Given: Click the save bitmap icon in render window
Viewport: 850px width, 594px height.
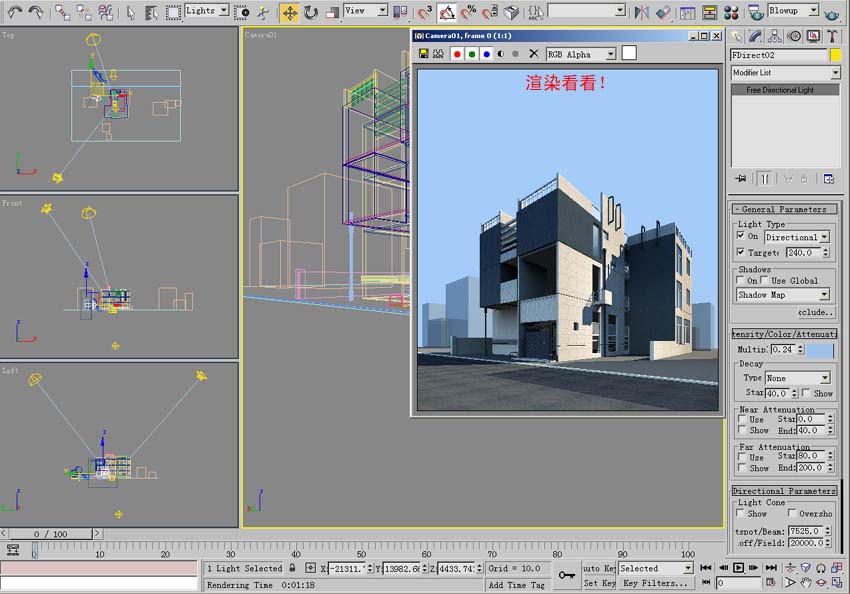Looking at the screenshot, I should point(424,54).
